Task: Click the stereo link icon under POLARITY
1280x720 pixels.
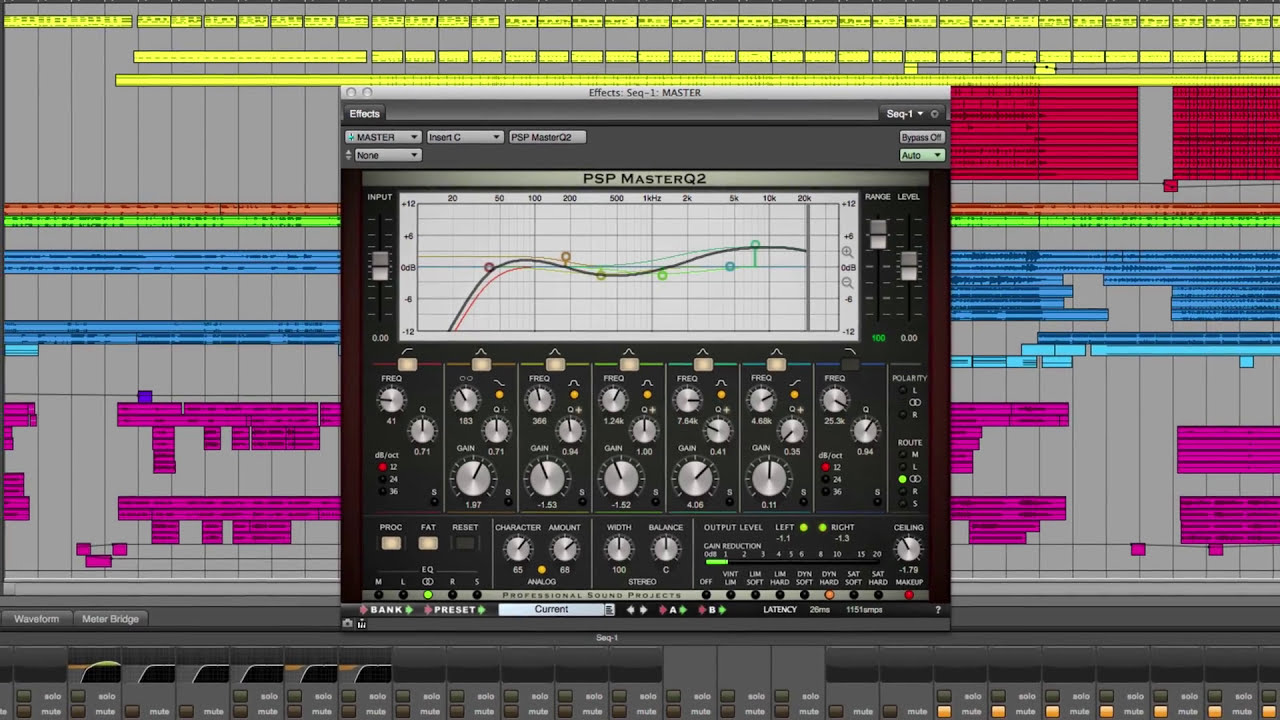Action: [x=915, y=402]
